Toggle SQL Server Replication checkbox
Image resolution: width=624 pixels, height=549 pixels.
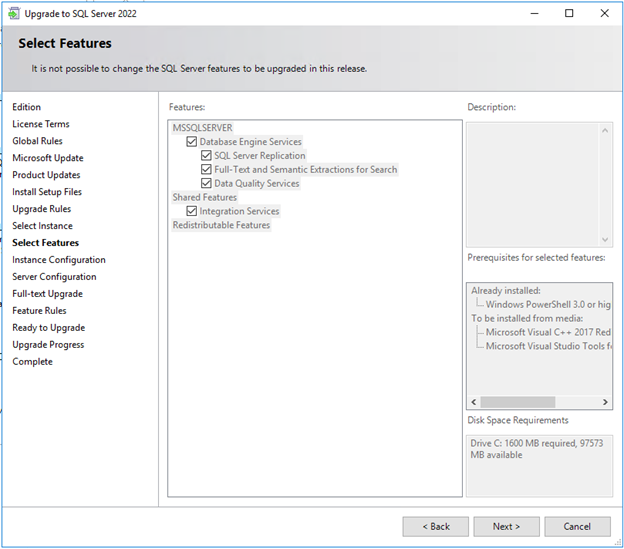(x=206, y=156)
